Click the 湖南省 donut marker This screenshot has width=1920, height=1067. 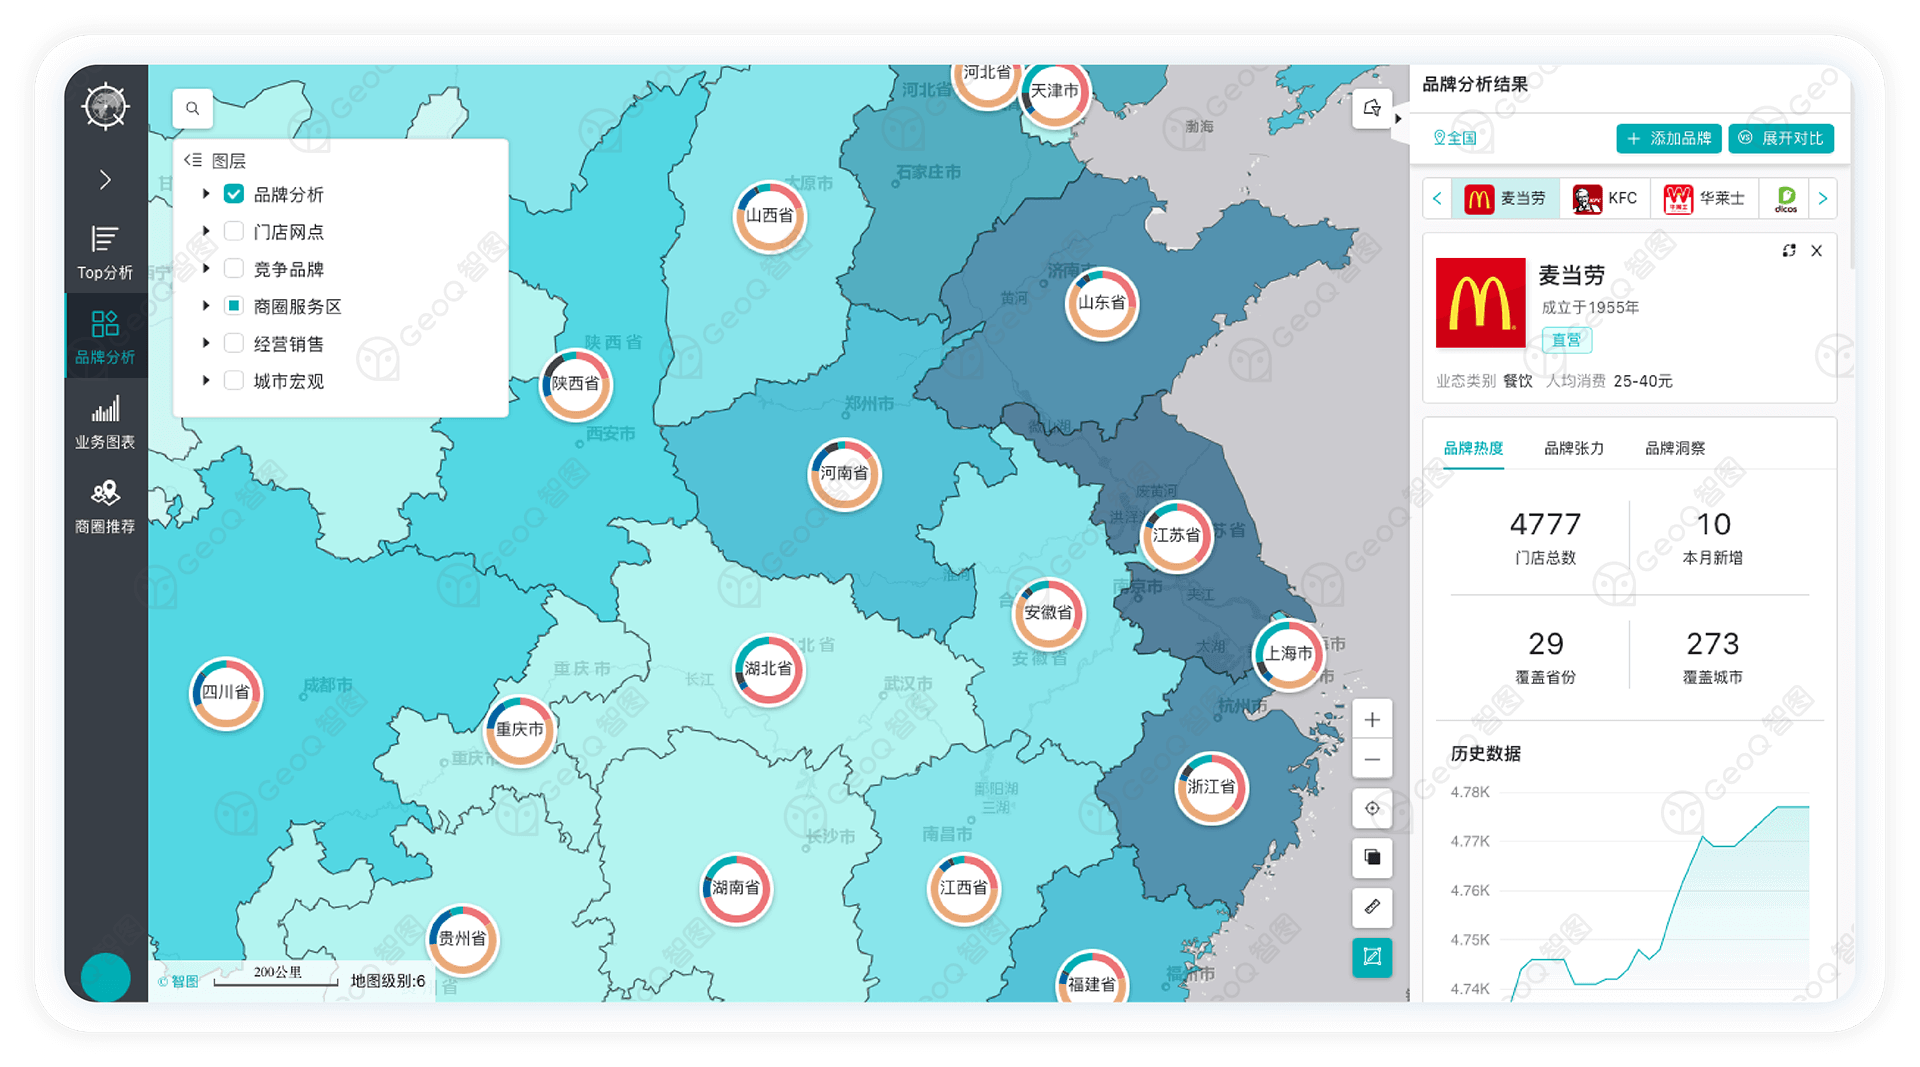(736, 888)
